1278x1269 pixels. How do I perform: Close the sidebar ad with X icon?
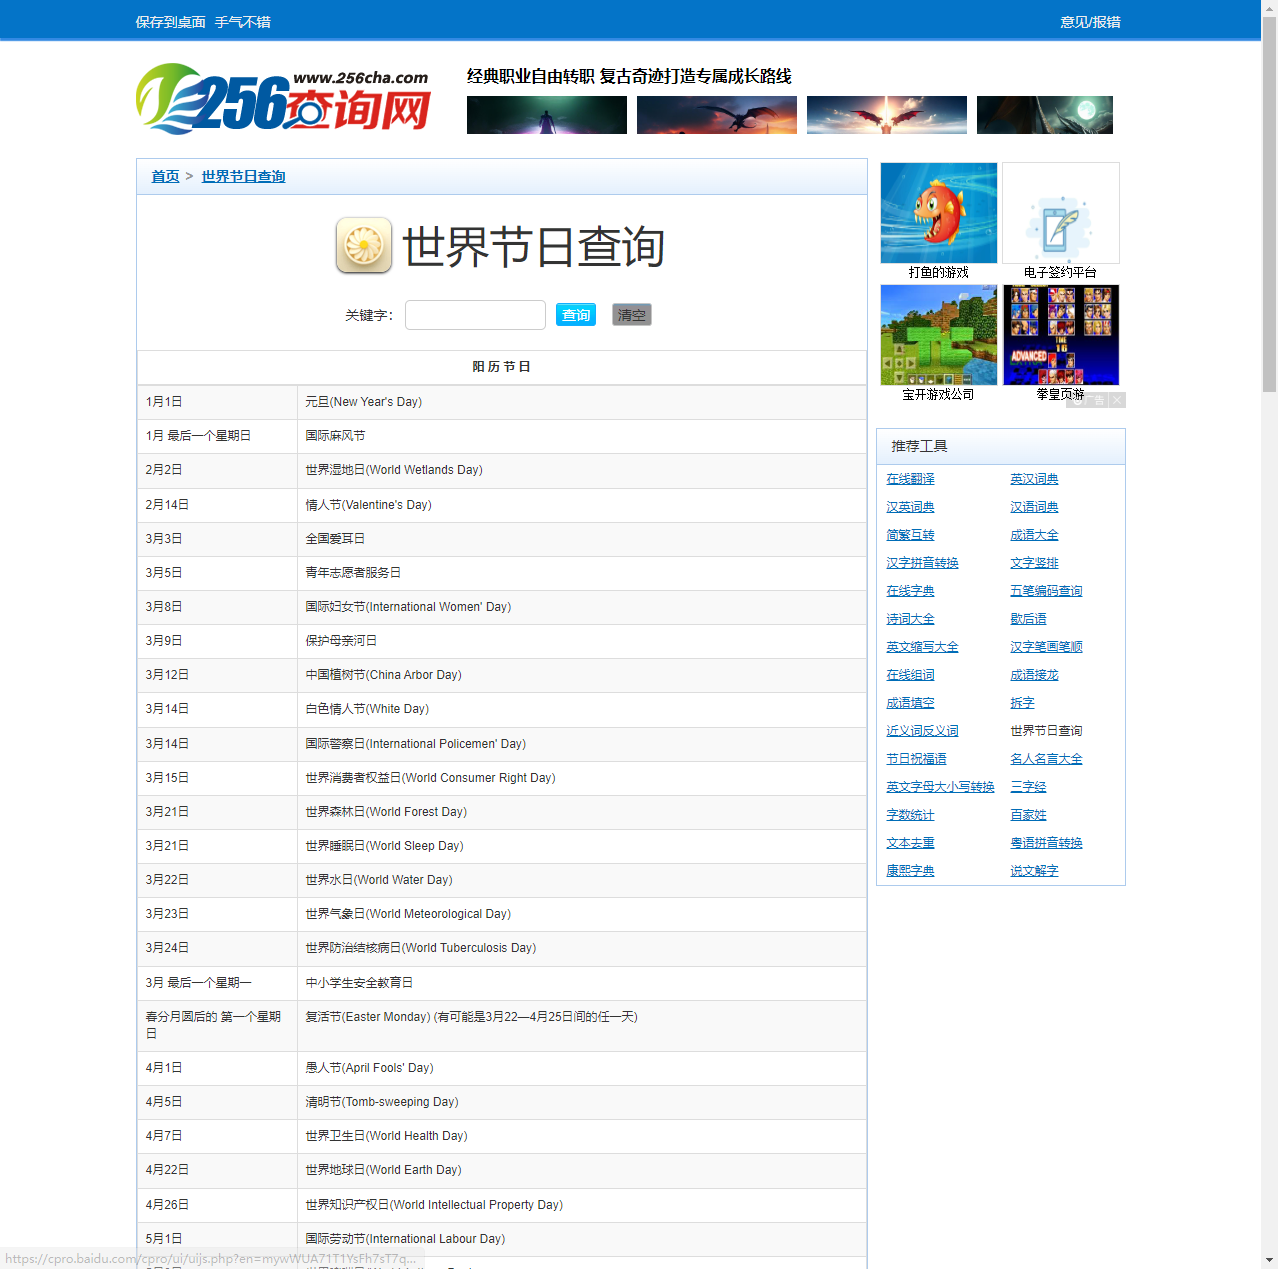click(x=1117, y=400)
